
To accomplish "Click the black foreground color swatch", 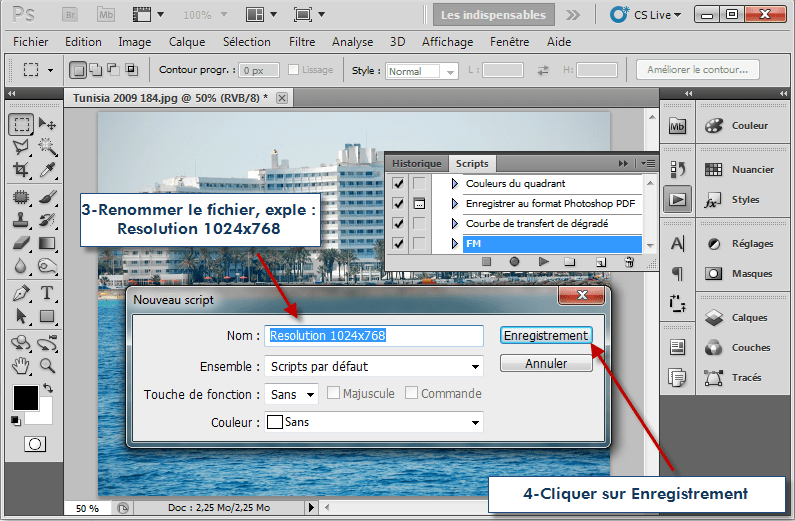I will 25,397.
